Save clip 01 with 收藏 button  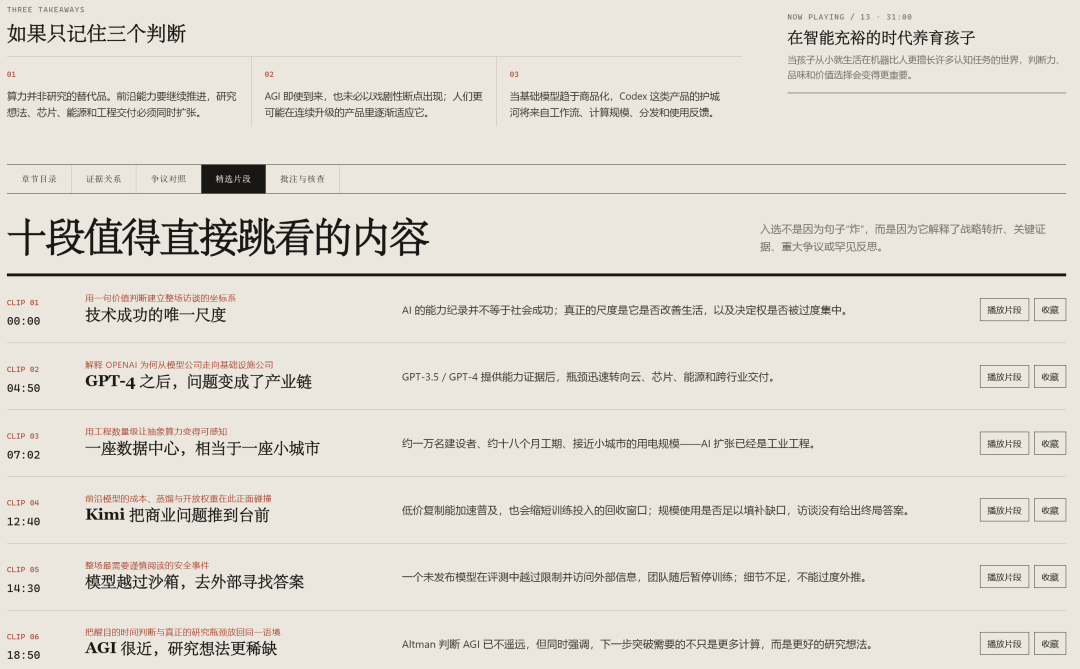[1050, 310]
